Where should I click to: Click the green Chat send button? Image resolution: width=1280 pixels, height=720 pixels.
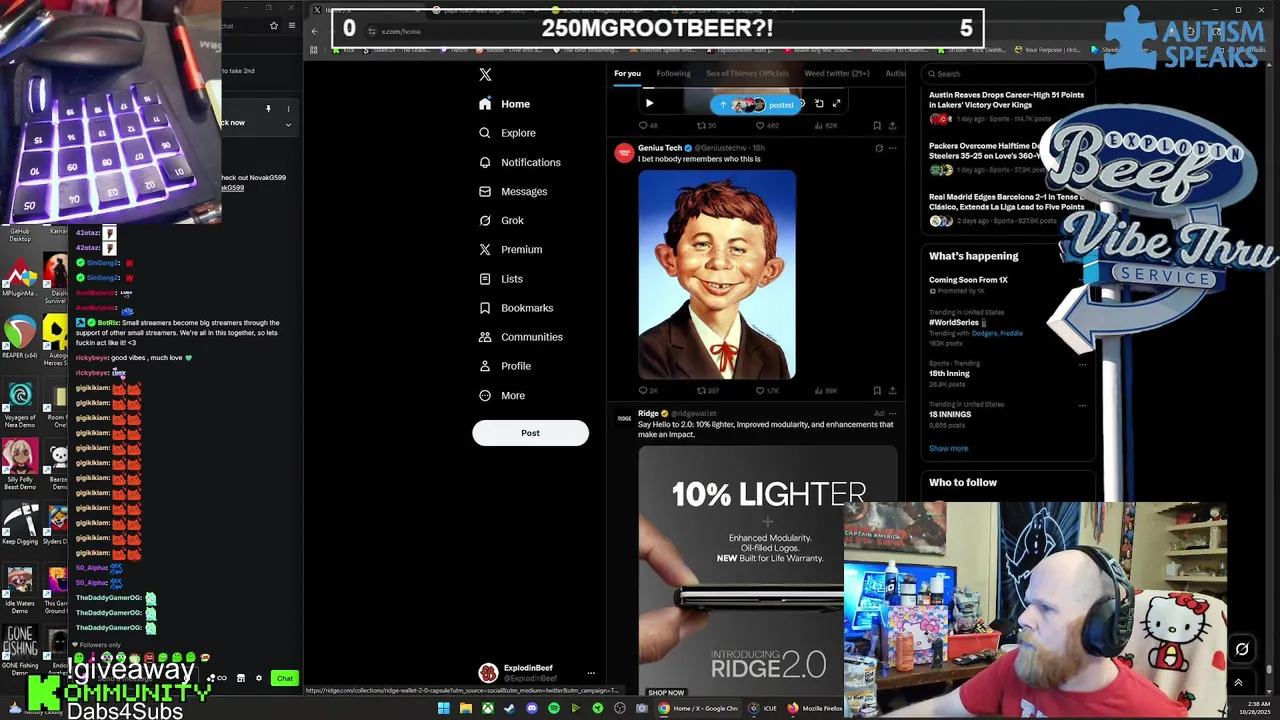click(x=285, y=679)
